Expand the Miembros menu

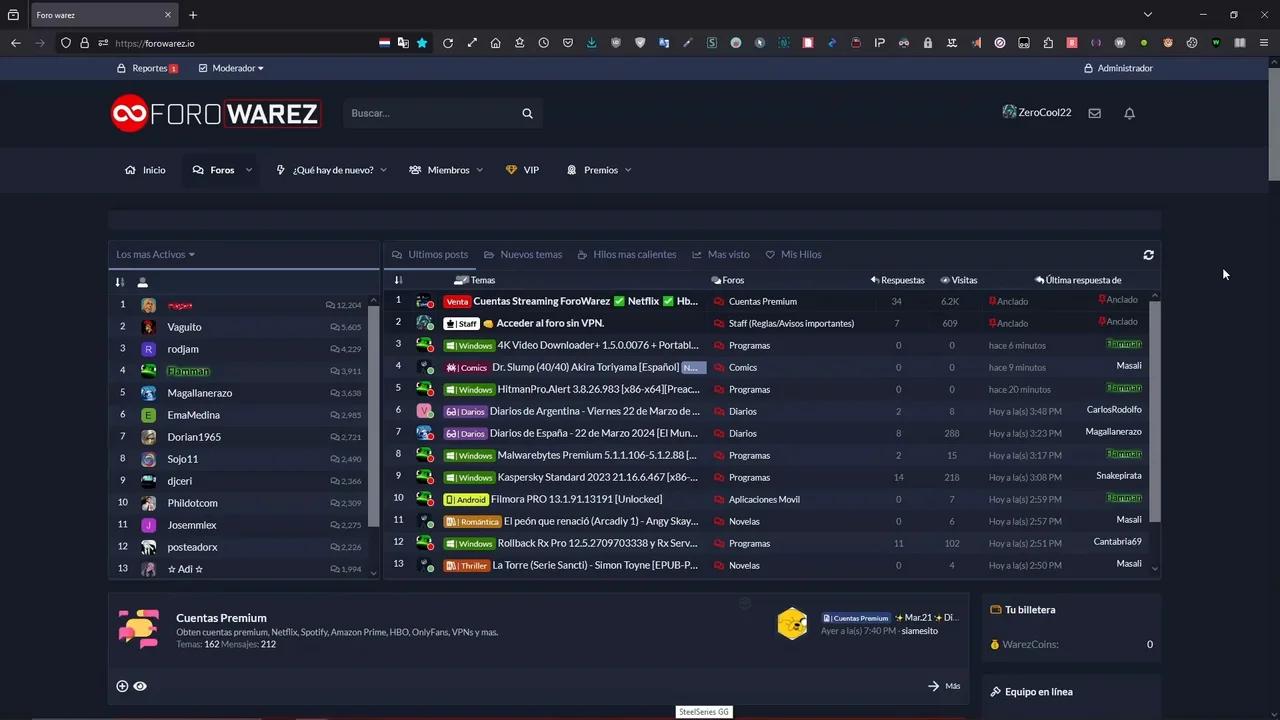(479, 170)
